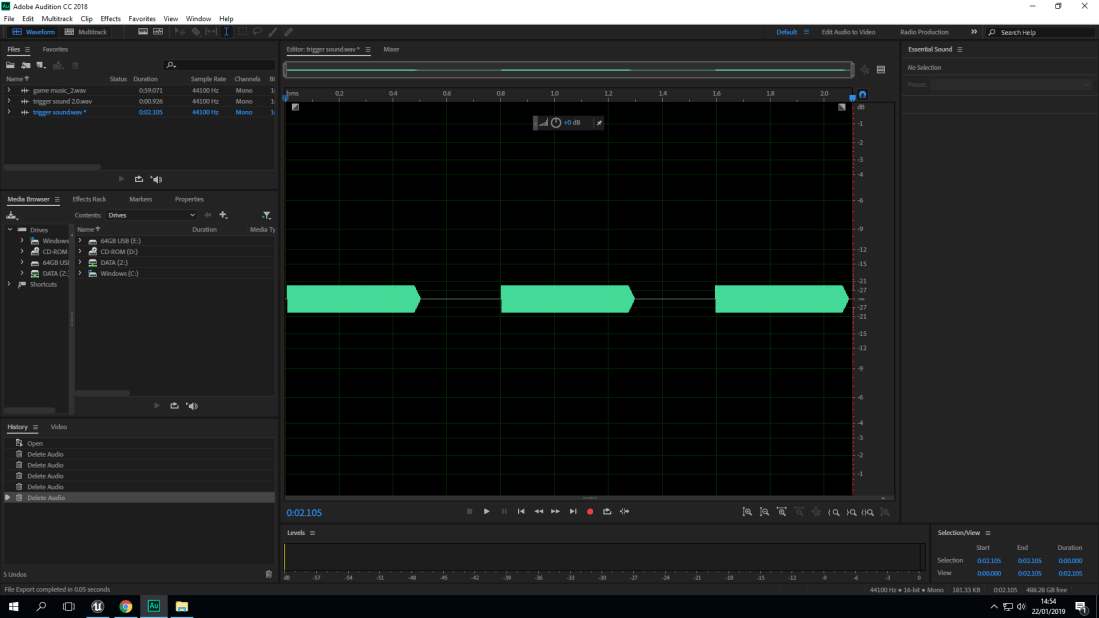Click the media type filter funnel icon
This screenshot has height=618, width=1099.
(266, 215)
